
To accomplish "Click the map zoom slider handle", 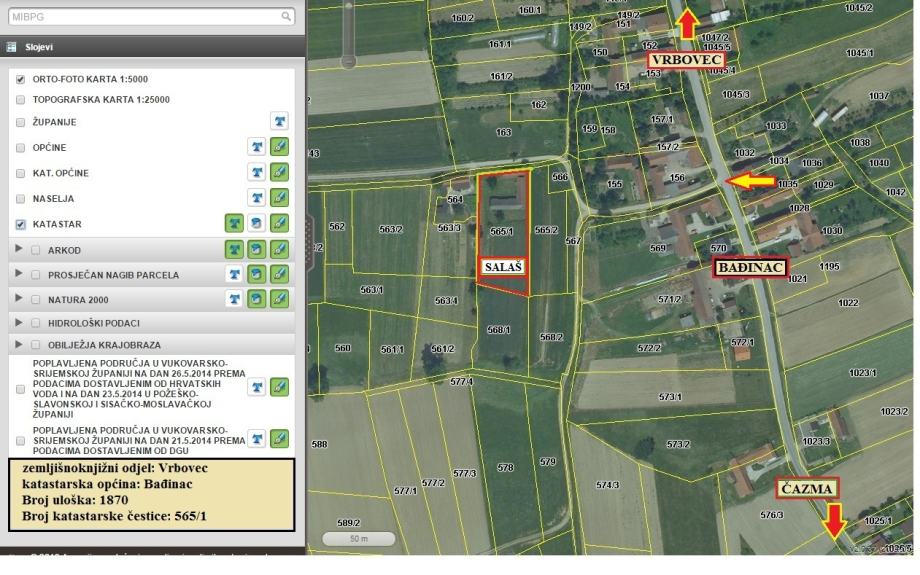I will [349, 60].
